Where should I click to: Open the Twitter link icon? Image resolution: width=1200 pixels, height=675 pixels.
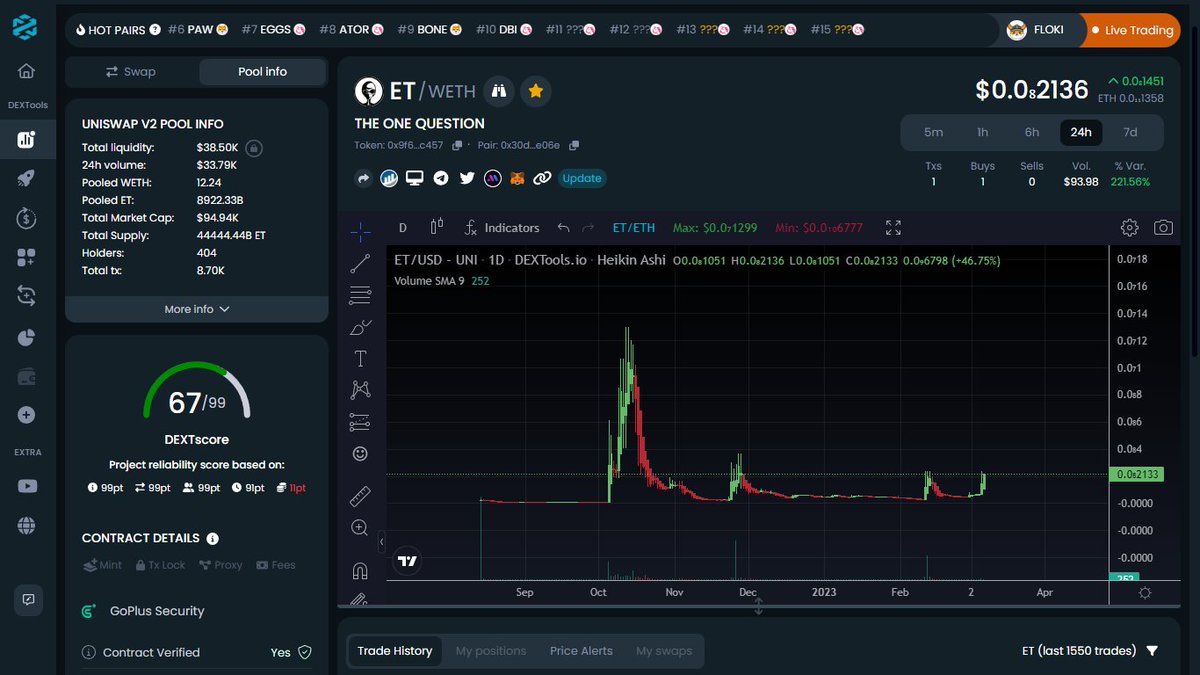click(467, 178)
